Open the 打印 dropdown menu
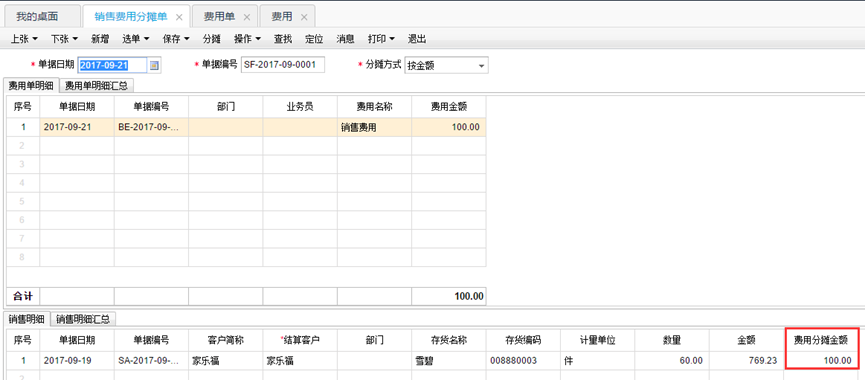Image resolution: width=865 pixels, height=380 pixels. 381,39
